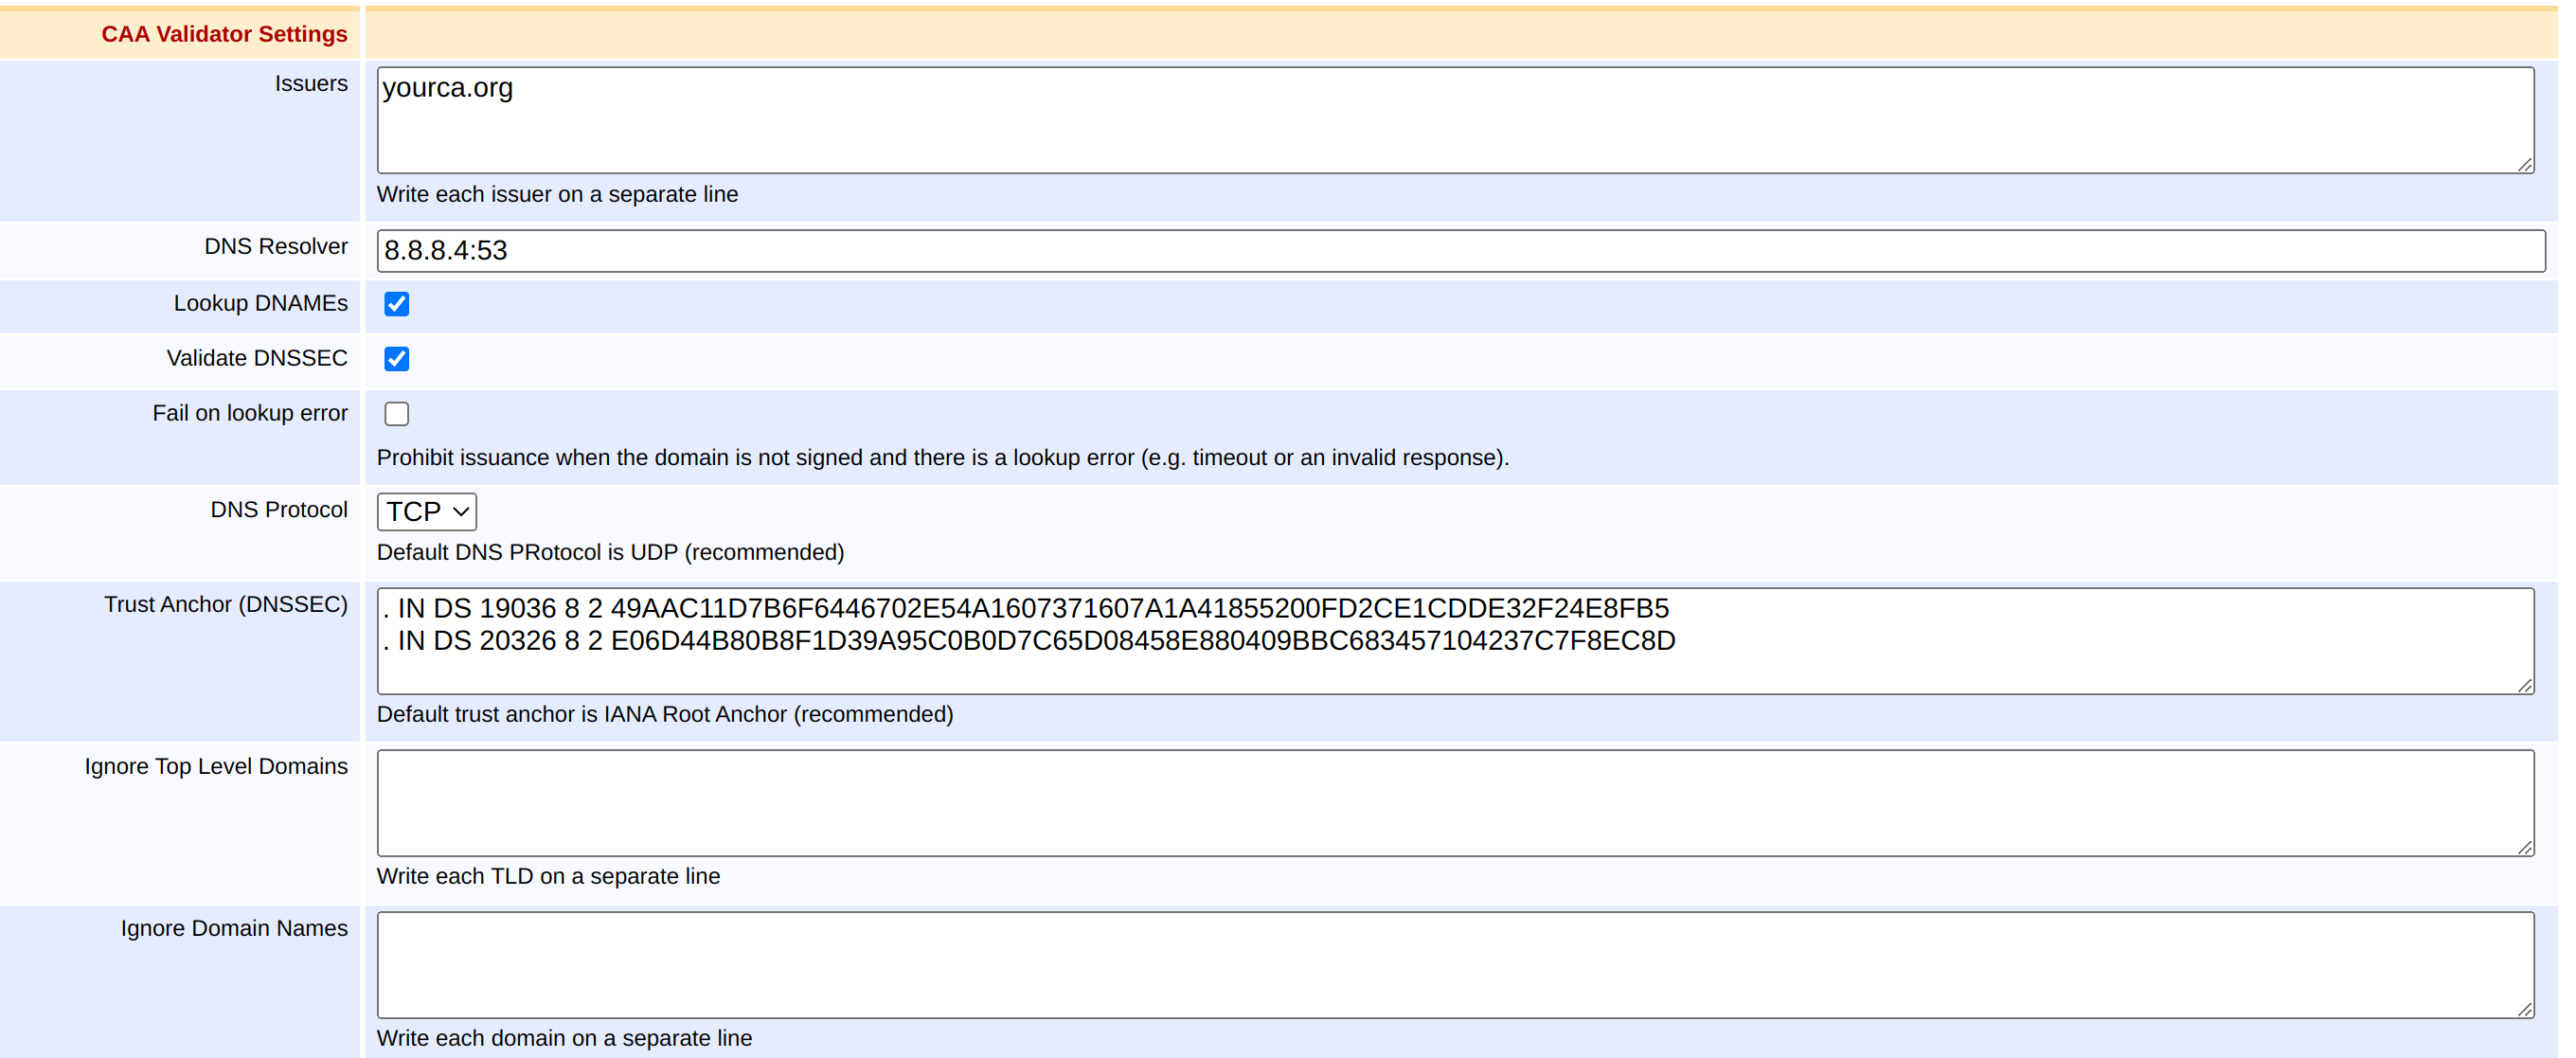Click the CAA Validator Settings heading
Image resolution: width=2576 pixels, height=1058 pixels.
[224, 34]
